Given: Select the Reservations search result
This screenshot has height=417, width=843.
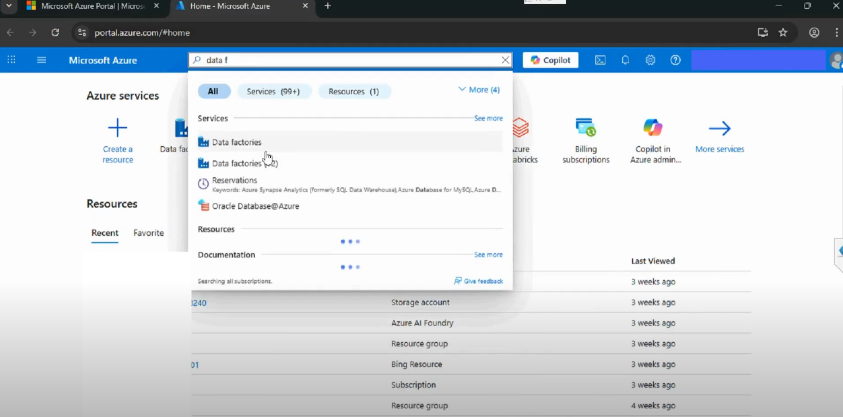Looking at the screenshot, I should (350, 184).
